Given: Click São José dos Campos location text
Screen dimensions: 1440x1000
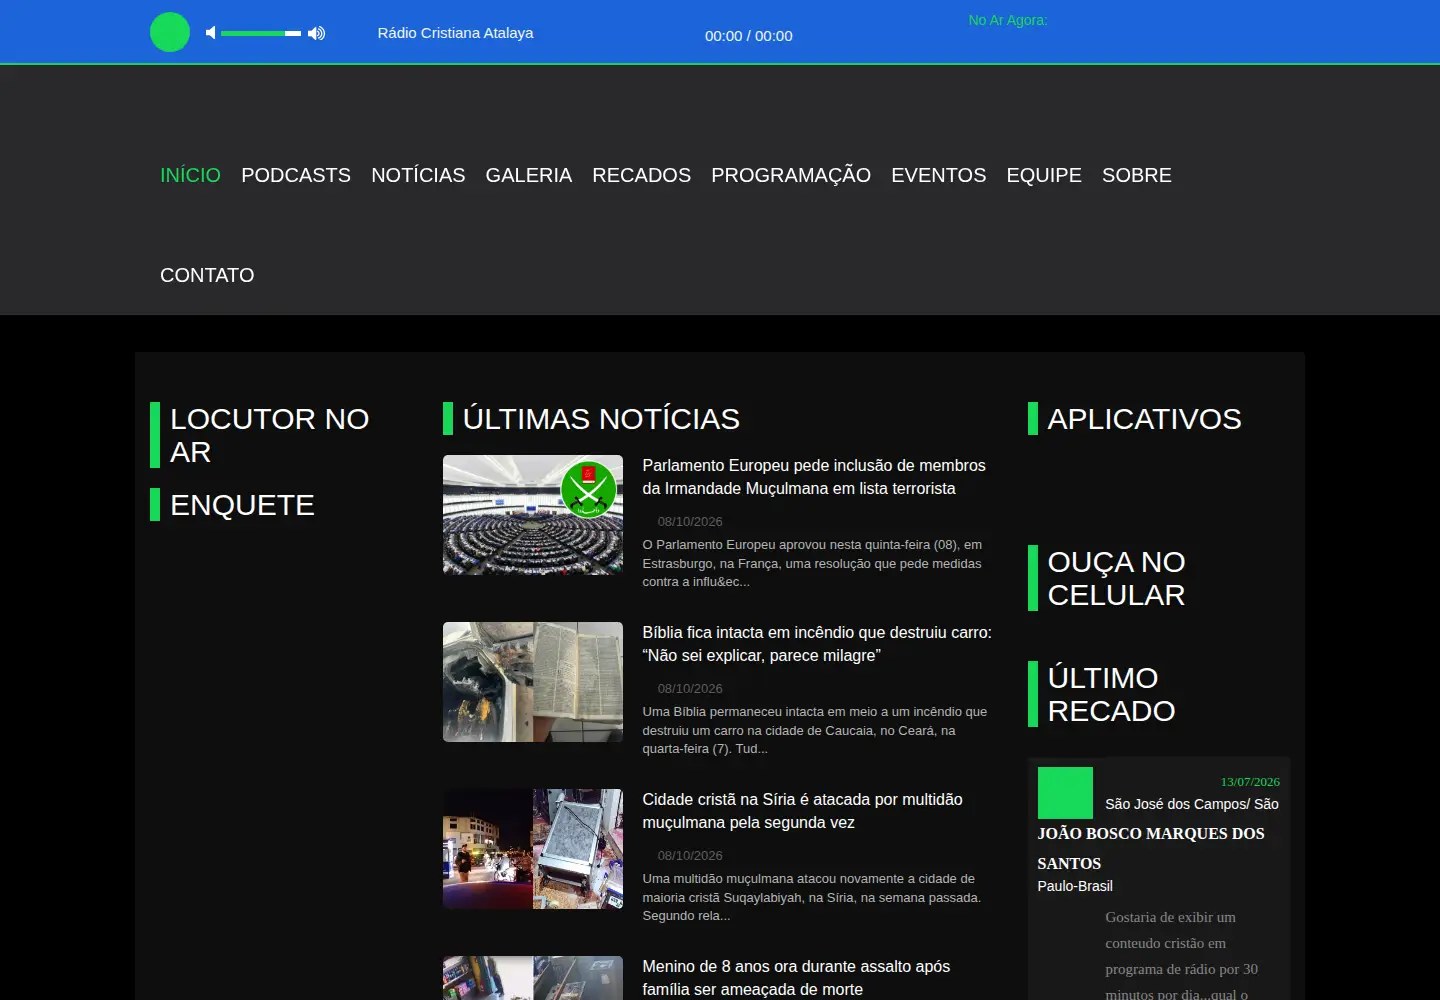Looking at the screenshot, I should [x=1192, y=804].
